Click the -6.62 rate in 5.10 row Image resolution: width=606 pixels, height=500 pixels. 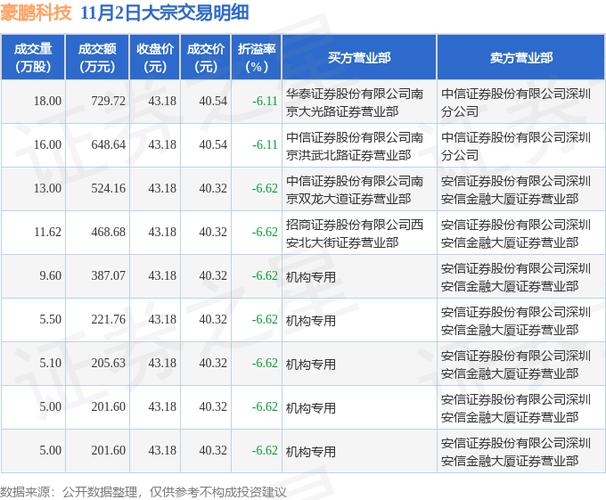265,363
